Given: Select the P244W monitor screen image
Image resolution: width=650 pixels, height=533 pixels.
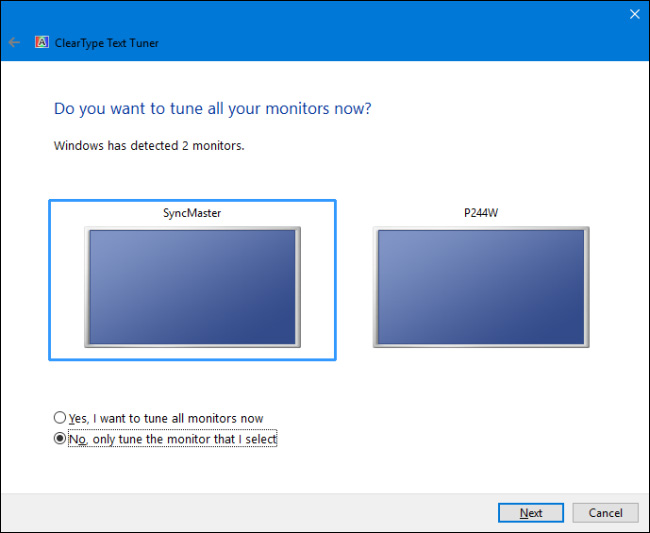Looking at the screenshot, I should (480, 287).
